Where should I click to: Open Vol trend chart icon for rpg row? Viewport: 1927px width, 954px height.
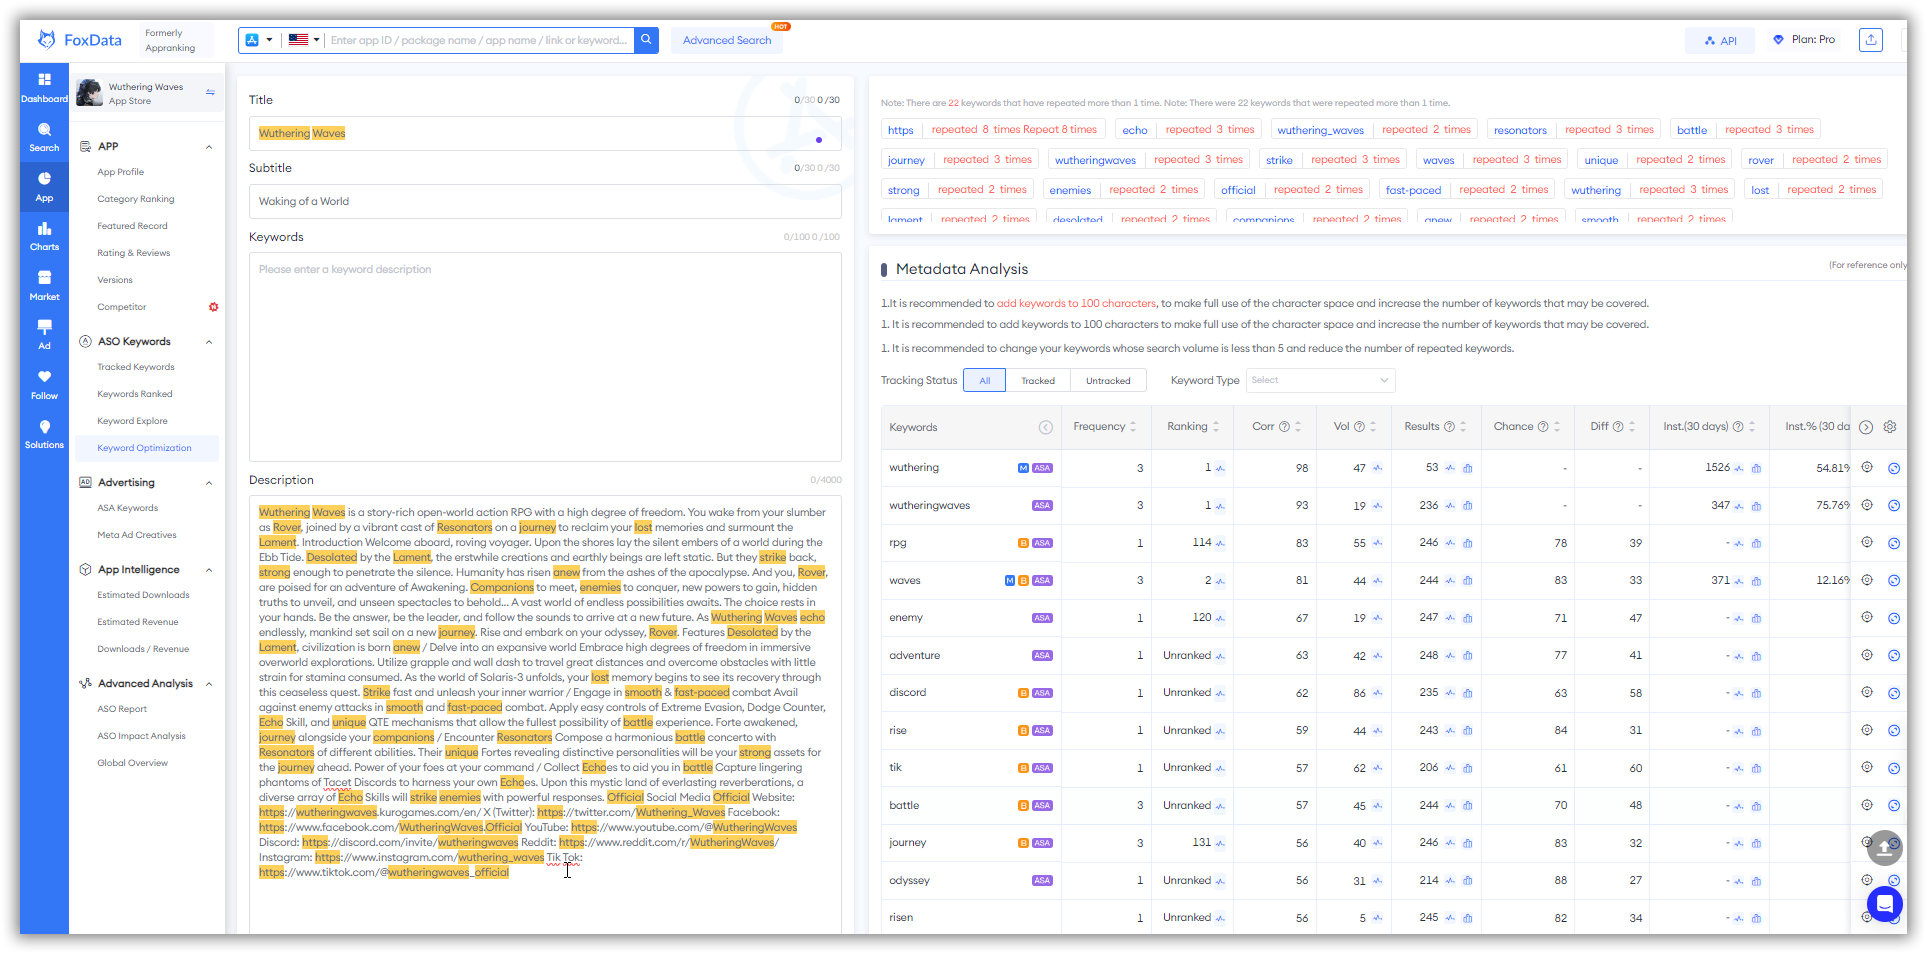(x=1377, y=543)
